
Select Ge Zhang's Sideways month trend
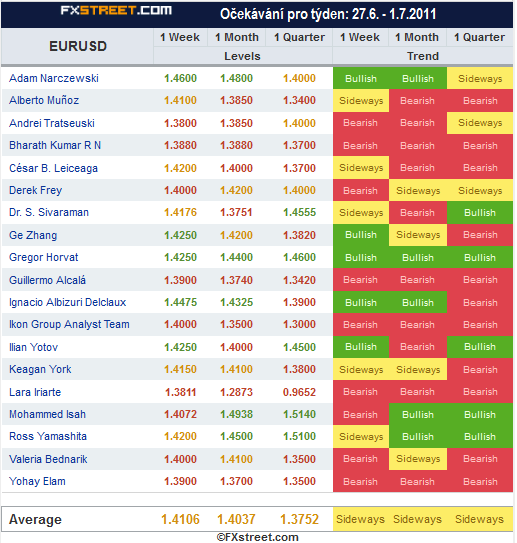[x=418, y=235]
